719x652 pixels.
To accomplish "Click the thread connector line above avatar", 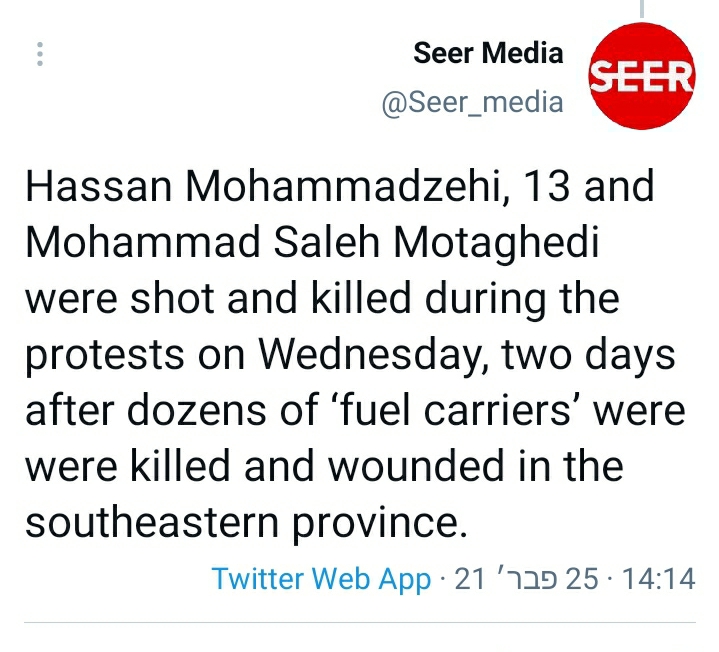I will coord(641,9).
